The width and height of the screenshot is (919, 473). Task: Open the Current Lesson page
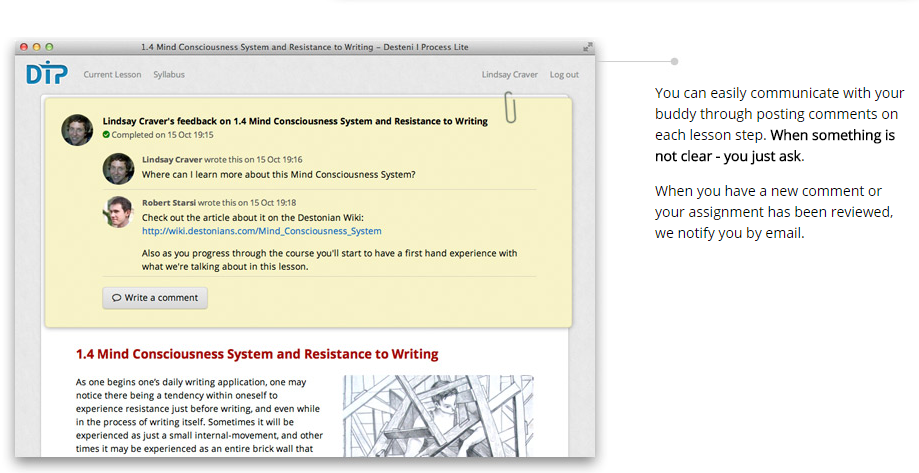[112, 74]
